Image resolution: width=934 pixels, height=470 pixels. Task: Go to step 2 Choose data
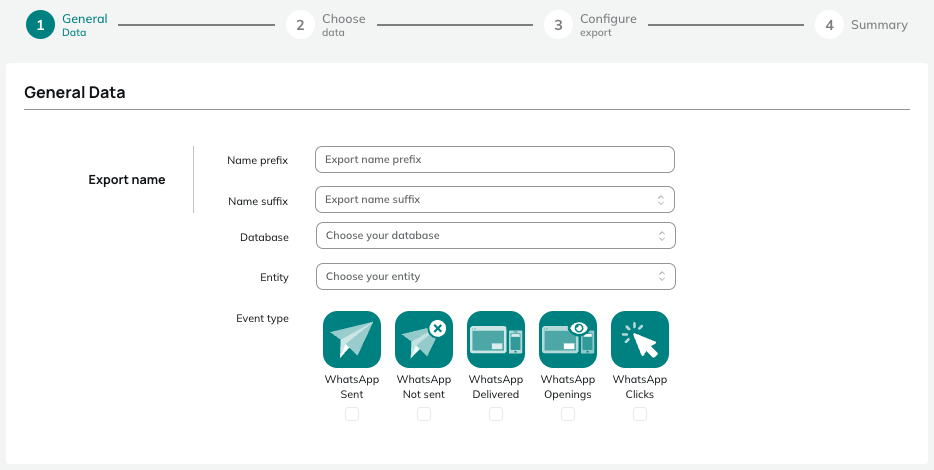(326, 25)
